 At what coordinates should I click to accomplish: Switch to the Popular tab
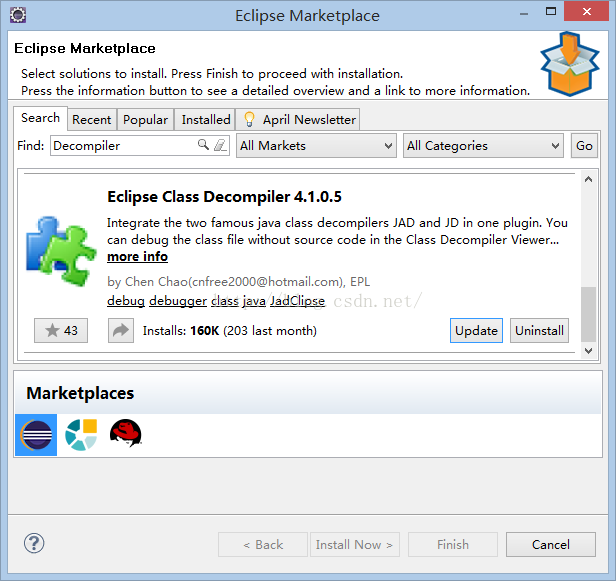(x=145, y=119)
